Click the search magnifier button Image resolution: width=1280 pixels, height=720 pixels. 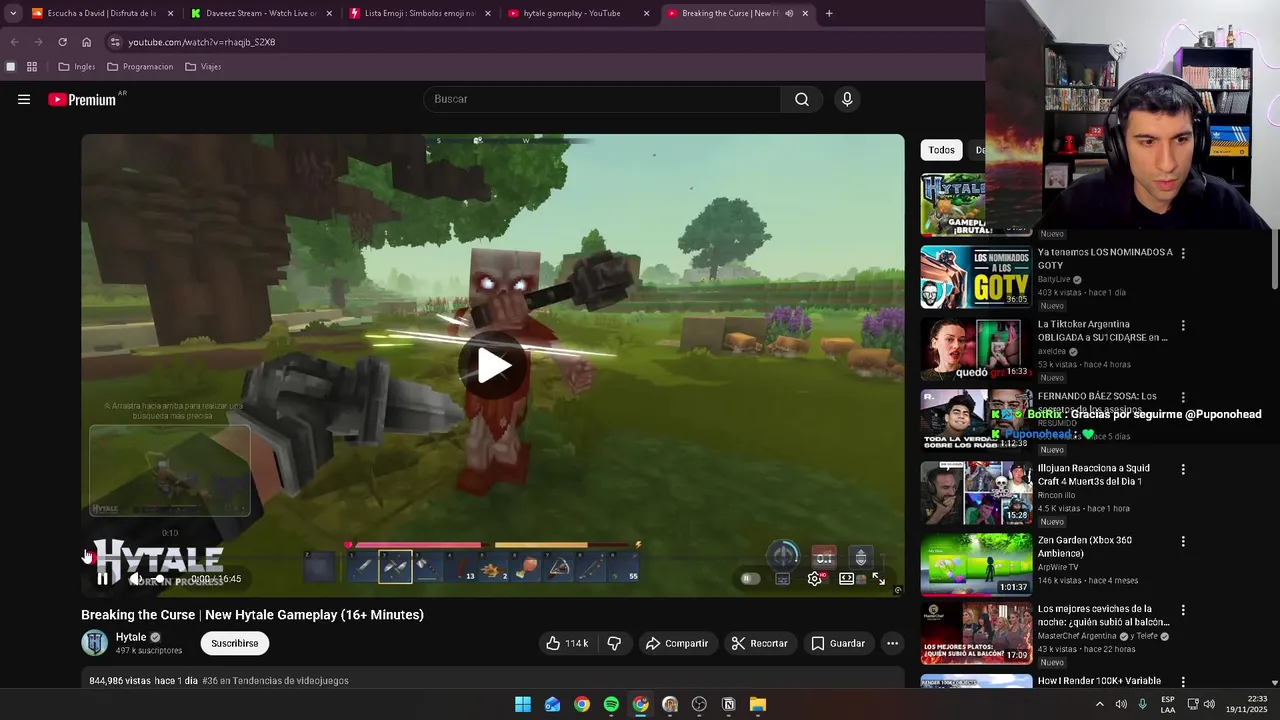point(802,99)
